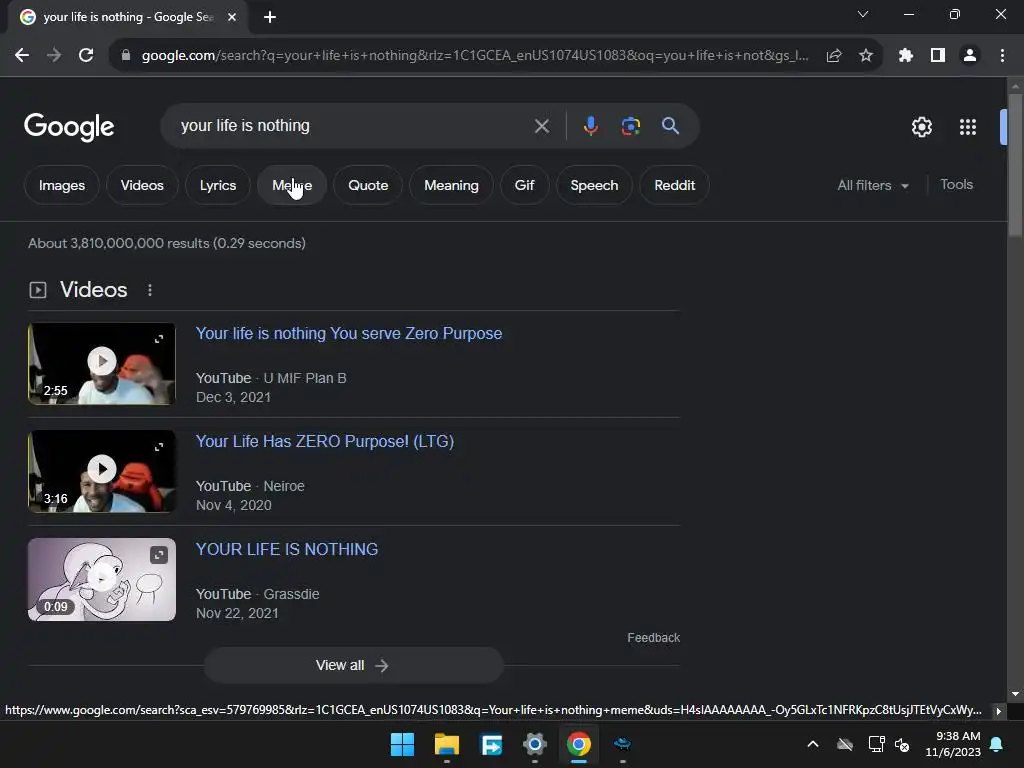Filter results by Speech
The image size is (1024, 768).
(x=594, y=185)
